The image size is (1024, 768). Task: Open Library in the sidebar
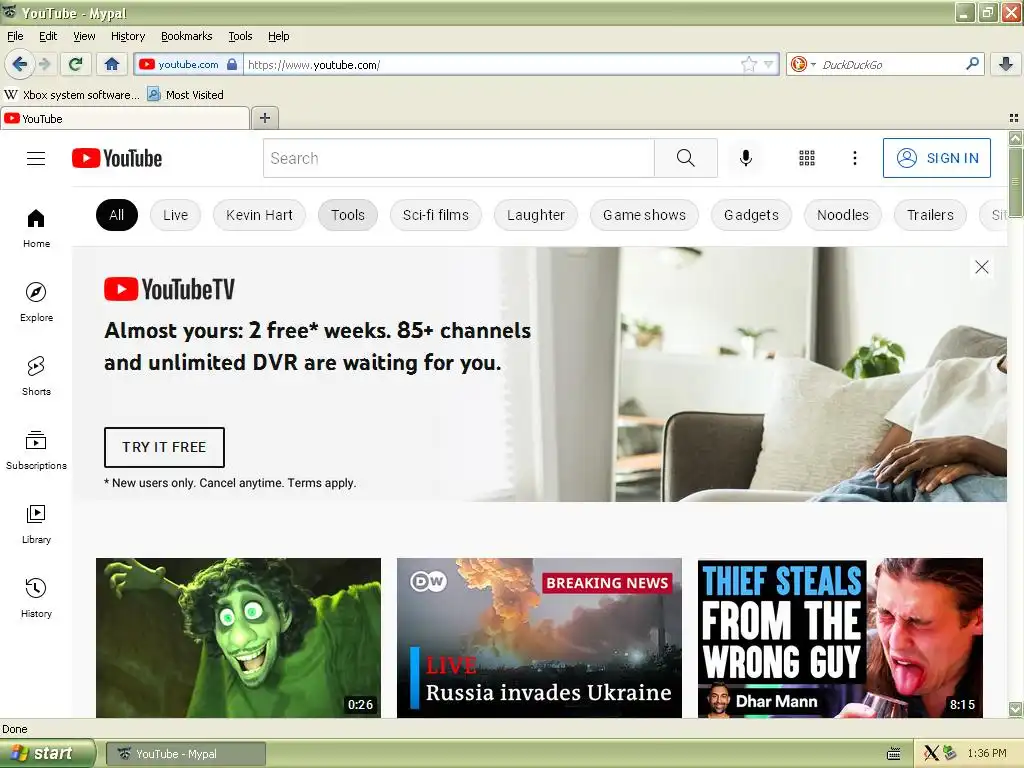click(37, 524)
